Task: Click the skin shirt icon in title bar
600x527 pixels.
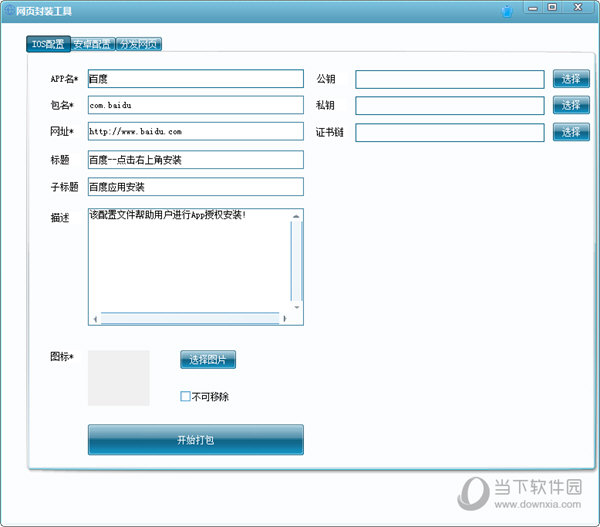Action: point(507,11)
